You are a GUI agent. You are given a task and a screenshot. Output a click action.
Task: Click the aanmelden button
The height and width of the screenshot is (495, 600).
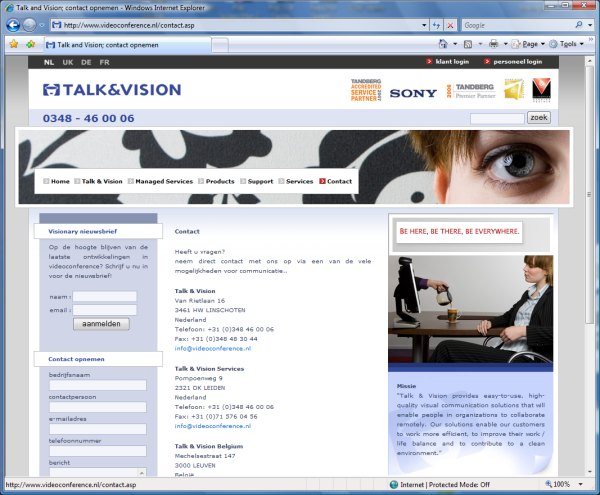pyautogui.click(x=101, y=324)
